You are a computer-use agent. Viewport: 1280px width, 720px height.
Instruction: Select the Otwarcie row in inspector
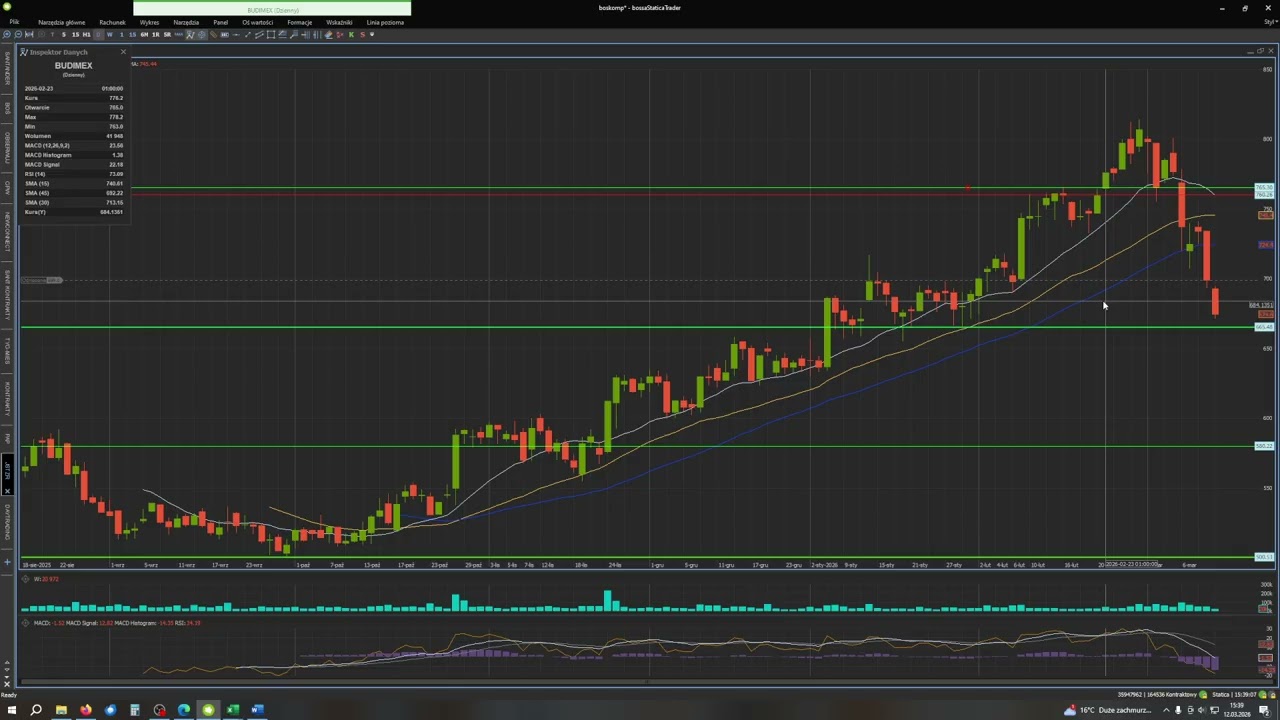click(x=73, y=107)
